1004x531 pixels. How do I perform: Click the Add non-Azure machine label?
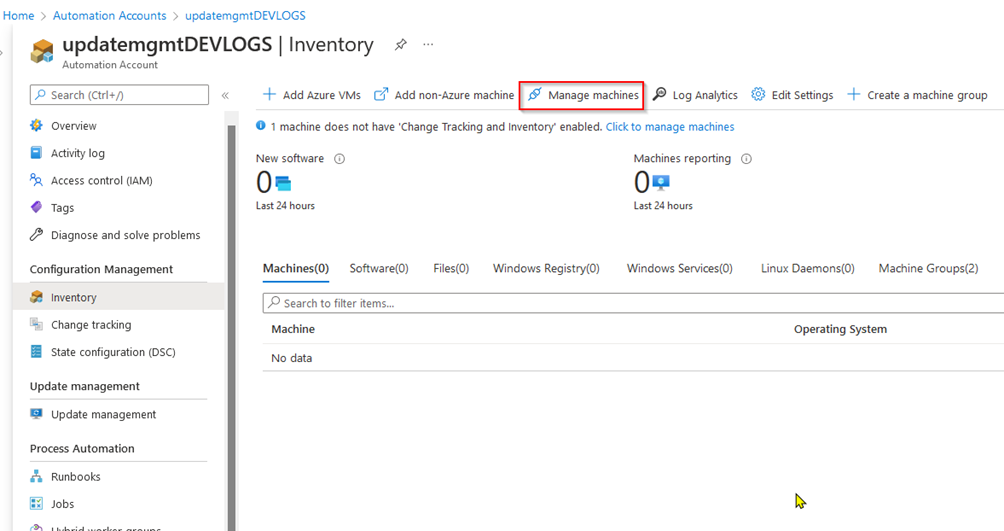(x=454, y=95)
